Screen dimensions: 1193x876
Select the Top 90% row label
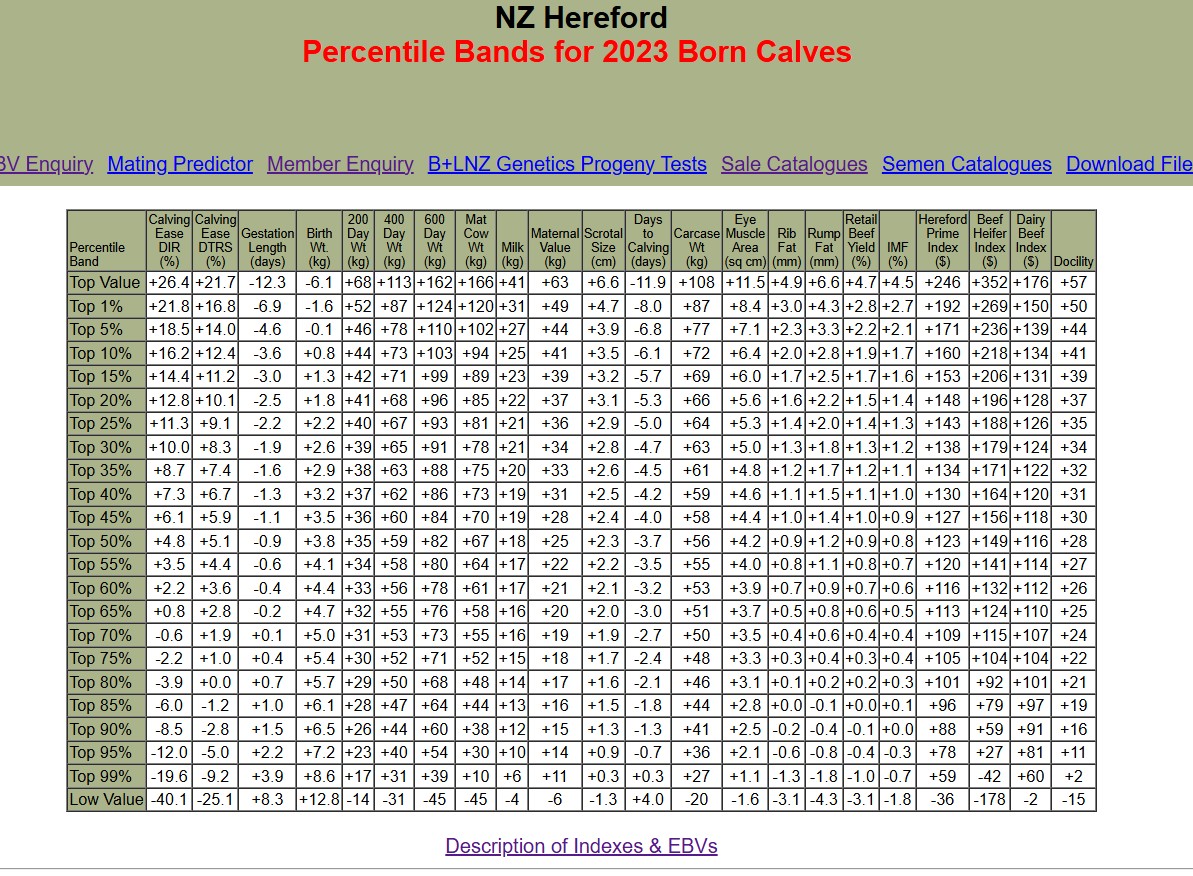coord(107,729)
